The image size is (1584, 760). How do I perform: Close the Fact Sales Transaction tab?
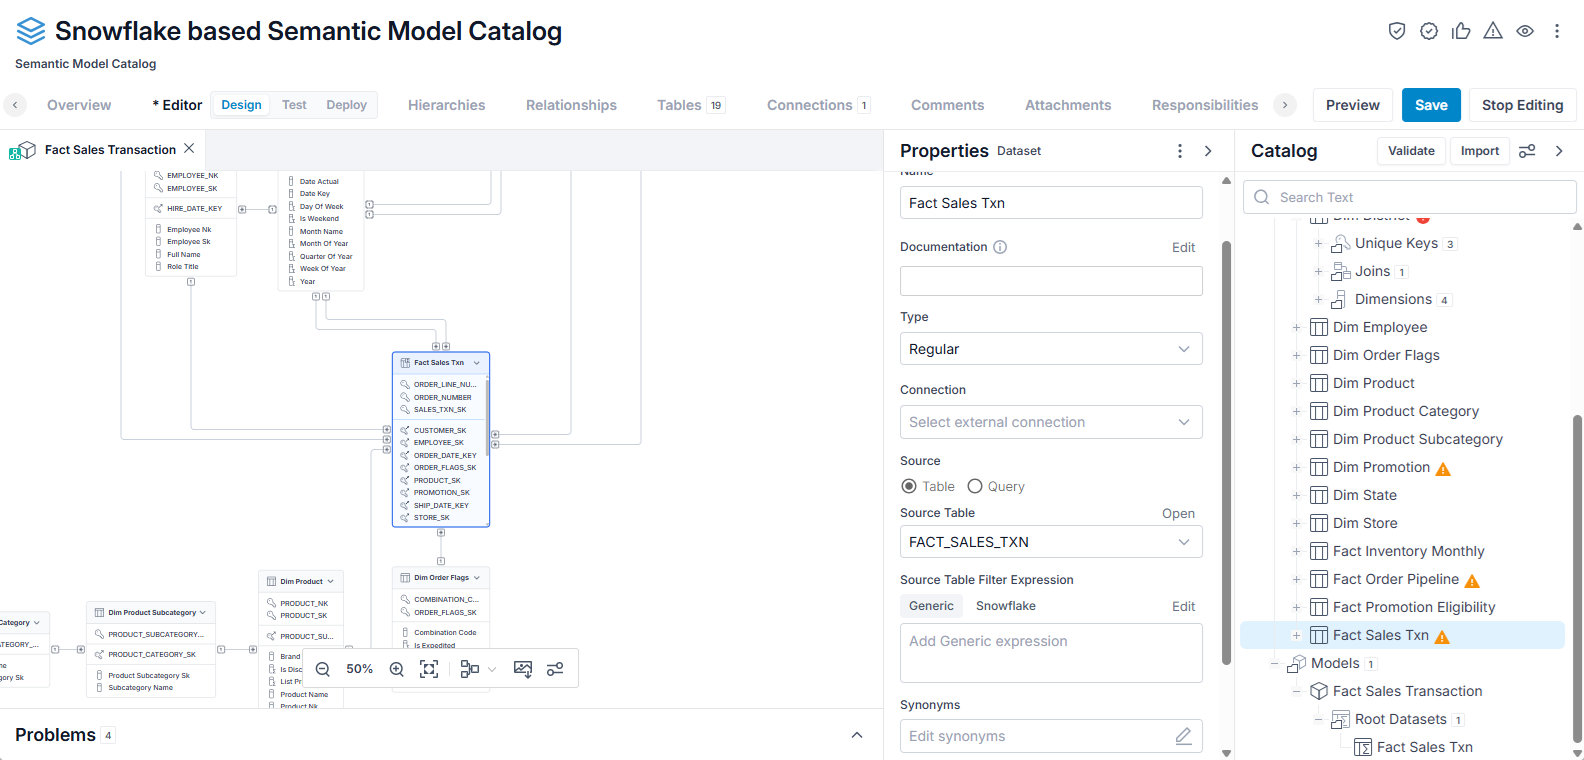(189, 148)
